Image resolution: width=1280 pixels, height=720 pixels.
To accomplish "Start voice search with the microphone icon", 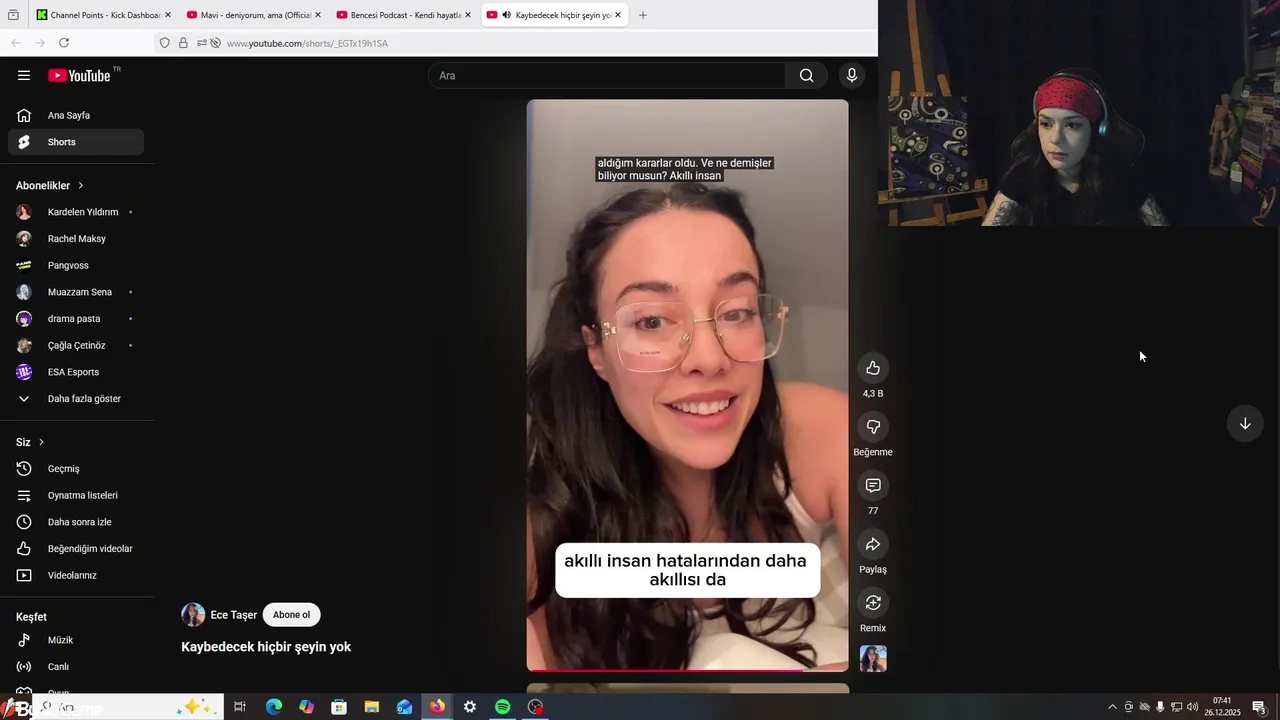I will [x=852, y=75].
